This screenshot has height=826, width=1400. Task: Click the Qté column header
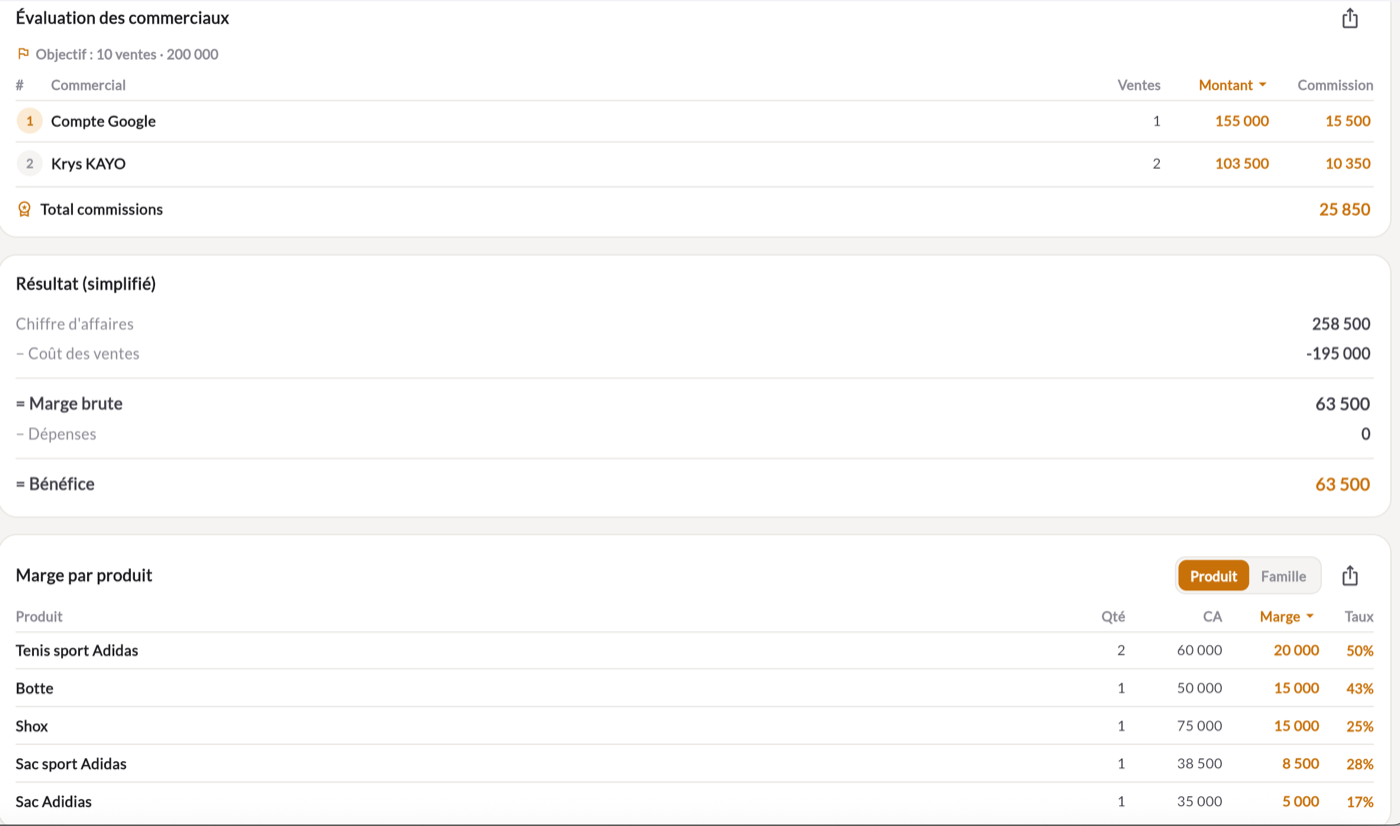click(x=1113, y=617)
